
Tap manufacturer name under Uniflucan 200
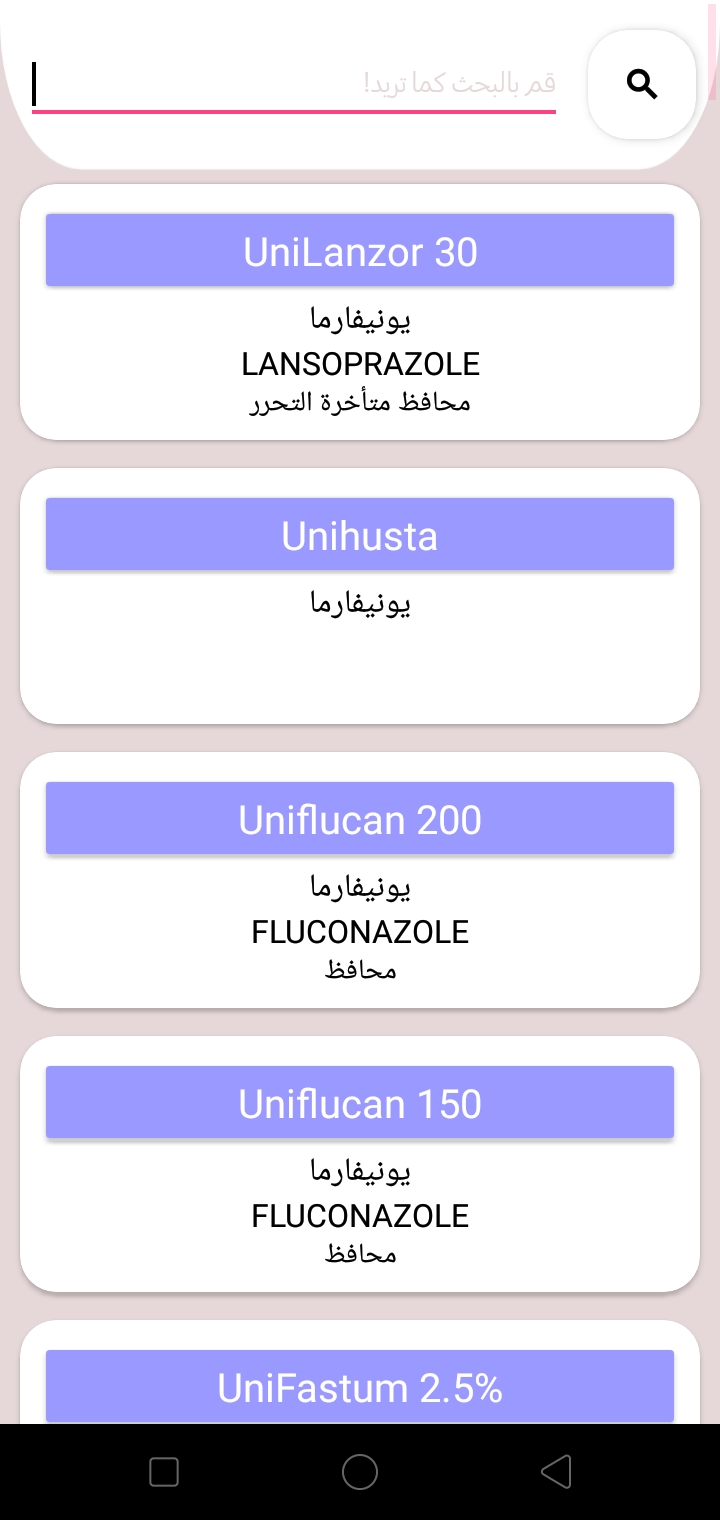coord(360,888)
